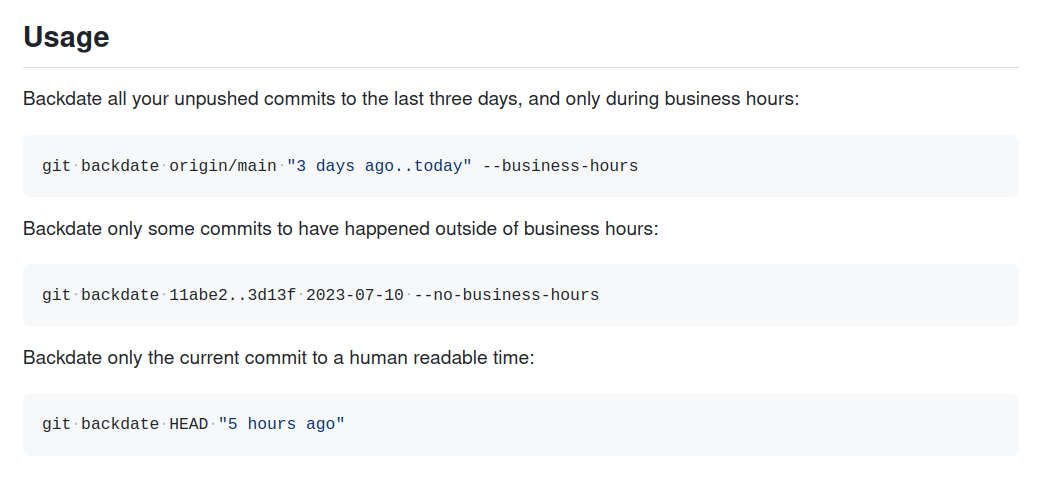Click the commit range 11abe2..3d13f
Viewport: 1037px width, 477px height.
pos(232,295)
